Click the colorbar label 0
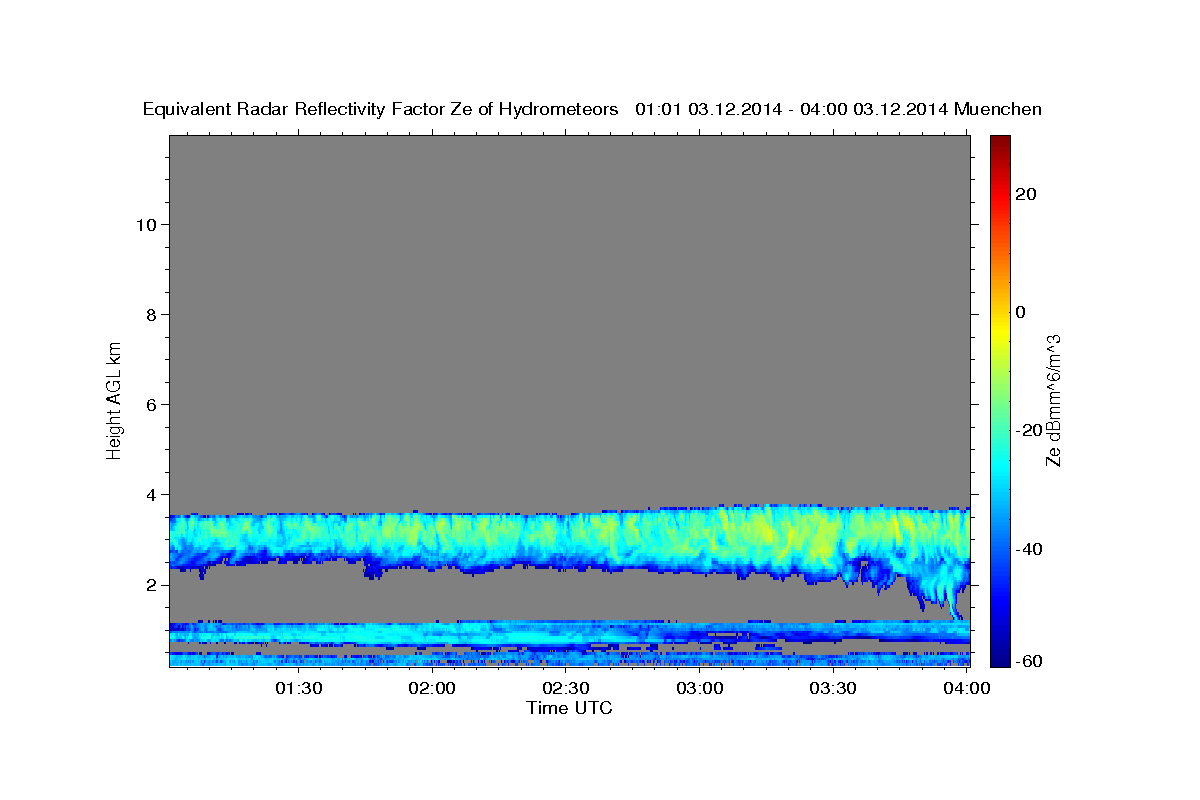The width and height of the screenshot is (1200, 800). [1021, 312]
